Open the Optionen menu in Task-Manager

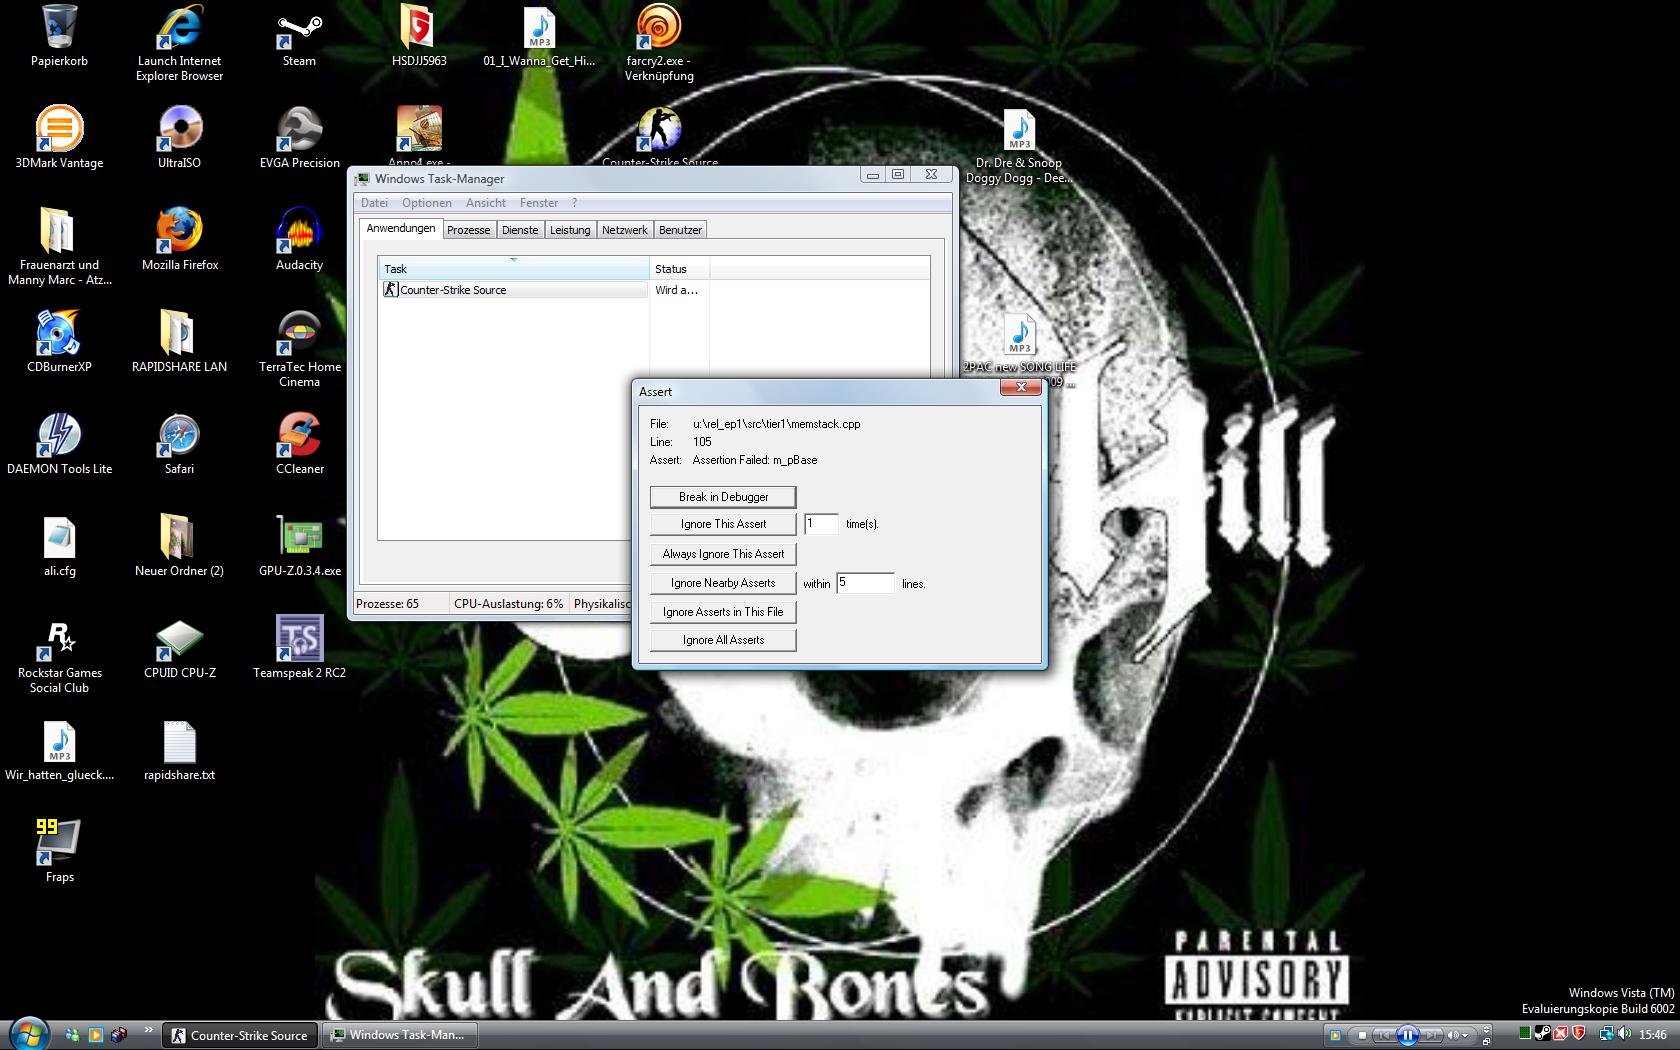coord(427,203)
